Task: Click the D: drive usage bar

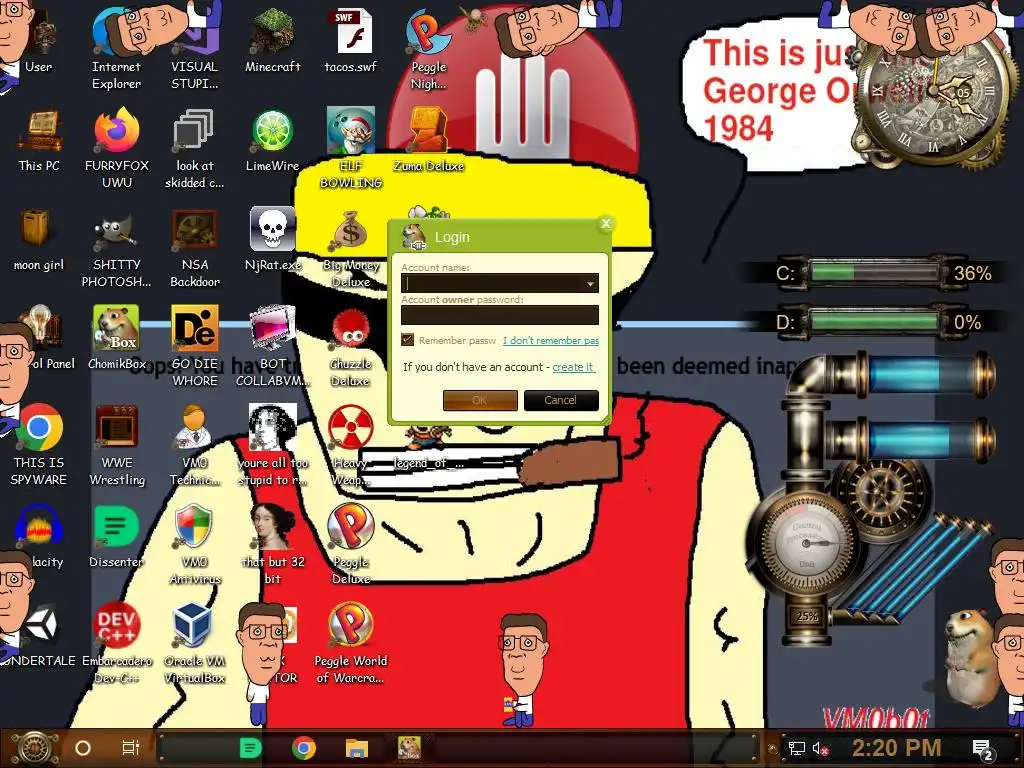Action: [x=874, y=321]
